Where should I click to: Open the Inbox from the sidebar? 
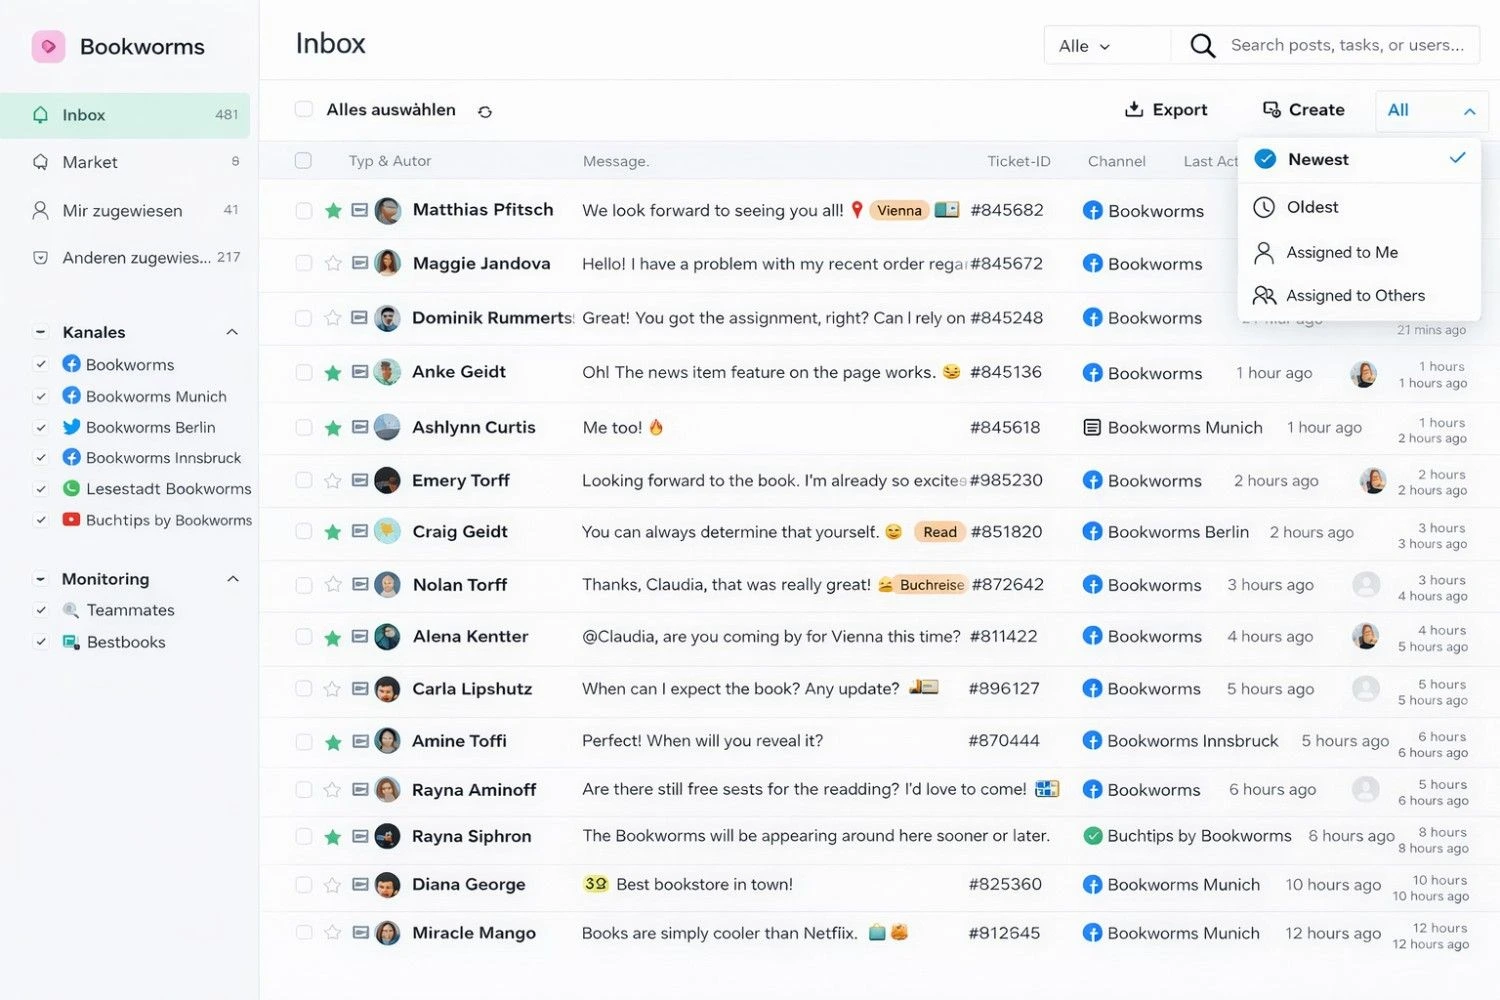[x=83, y=114]
